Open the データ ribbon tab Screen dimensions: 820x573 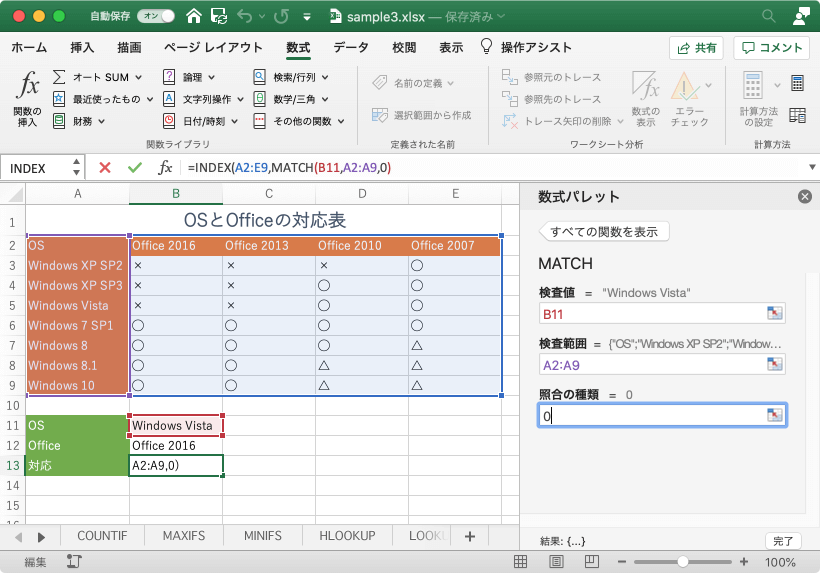(x=351, y=48)
